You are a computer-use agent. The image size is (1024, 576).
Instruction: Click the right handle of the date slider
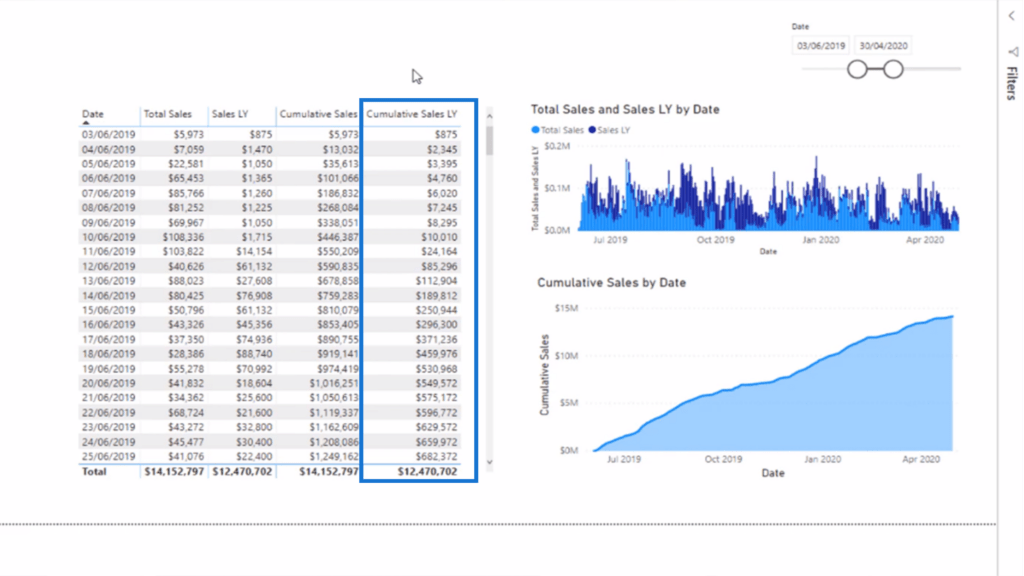(893, 69)
